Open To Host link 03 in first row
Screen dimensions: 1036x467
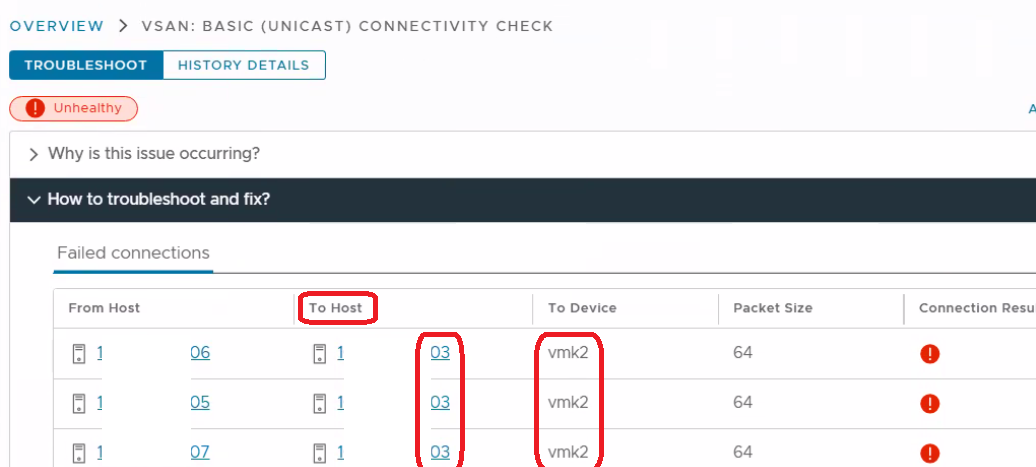pyautogui.click(x=440, y=353)
